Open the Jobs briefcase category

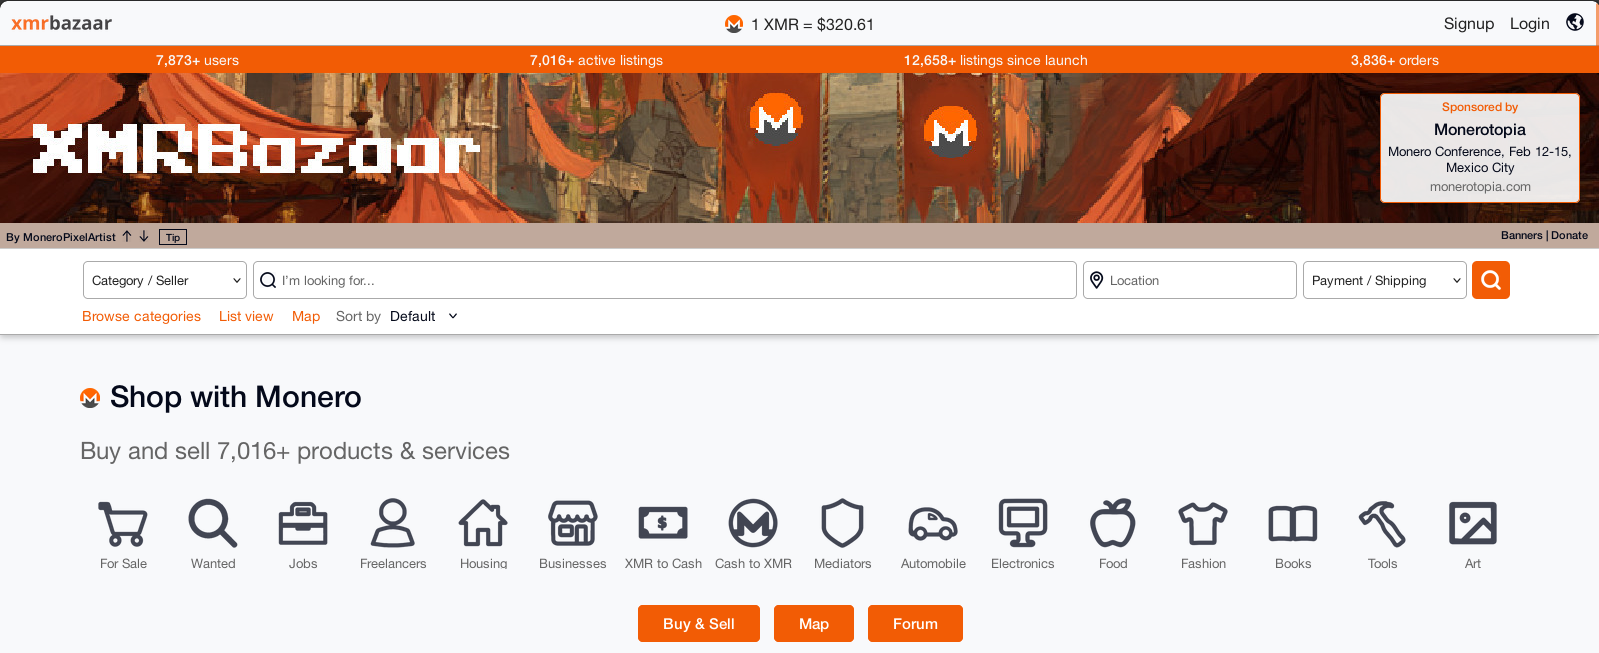point(303,524)
